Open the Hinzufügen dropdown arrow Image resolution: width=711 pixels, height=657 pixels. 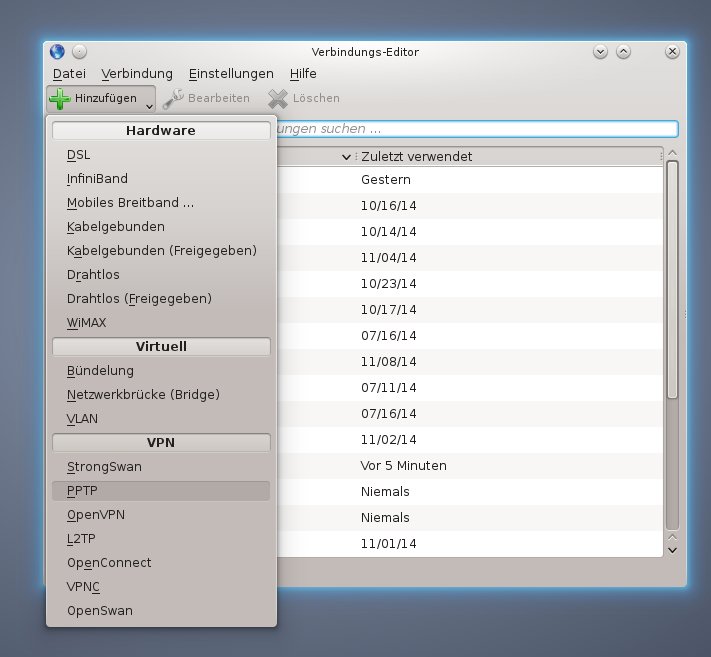tap(148, 102)
